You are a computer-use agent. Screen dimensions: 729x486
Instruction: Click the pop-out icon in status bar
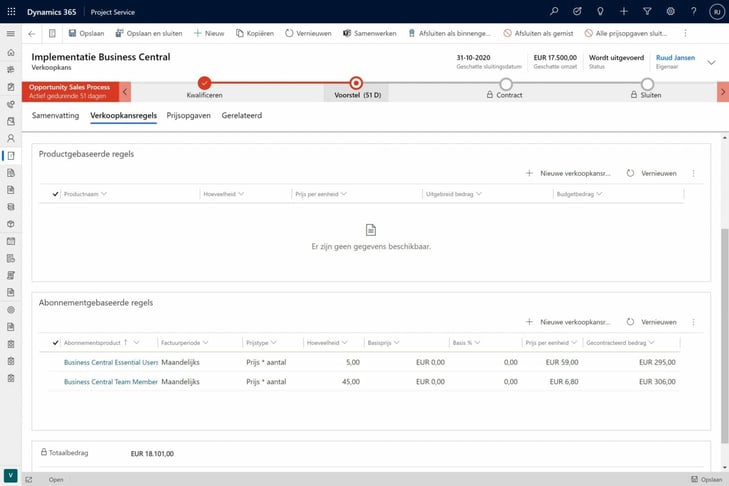point(29,479)
